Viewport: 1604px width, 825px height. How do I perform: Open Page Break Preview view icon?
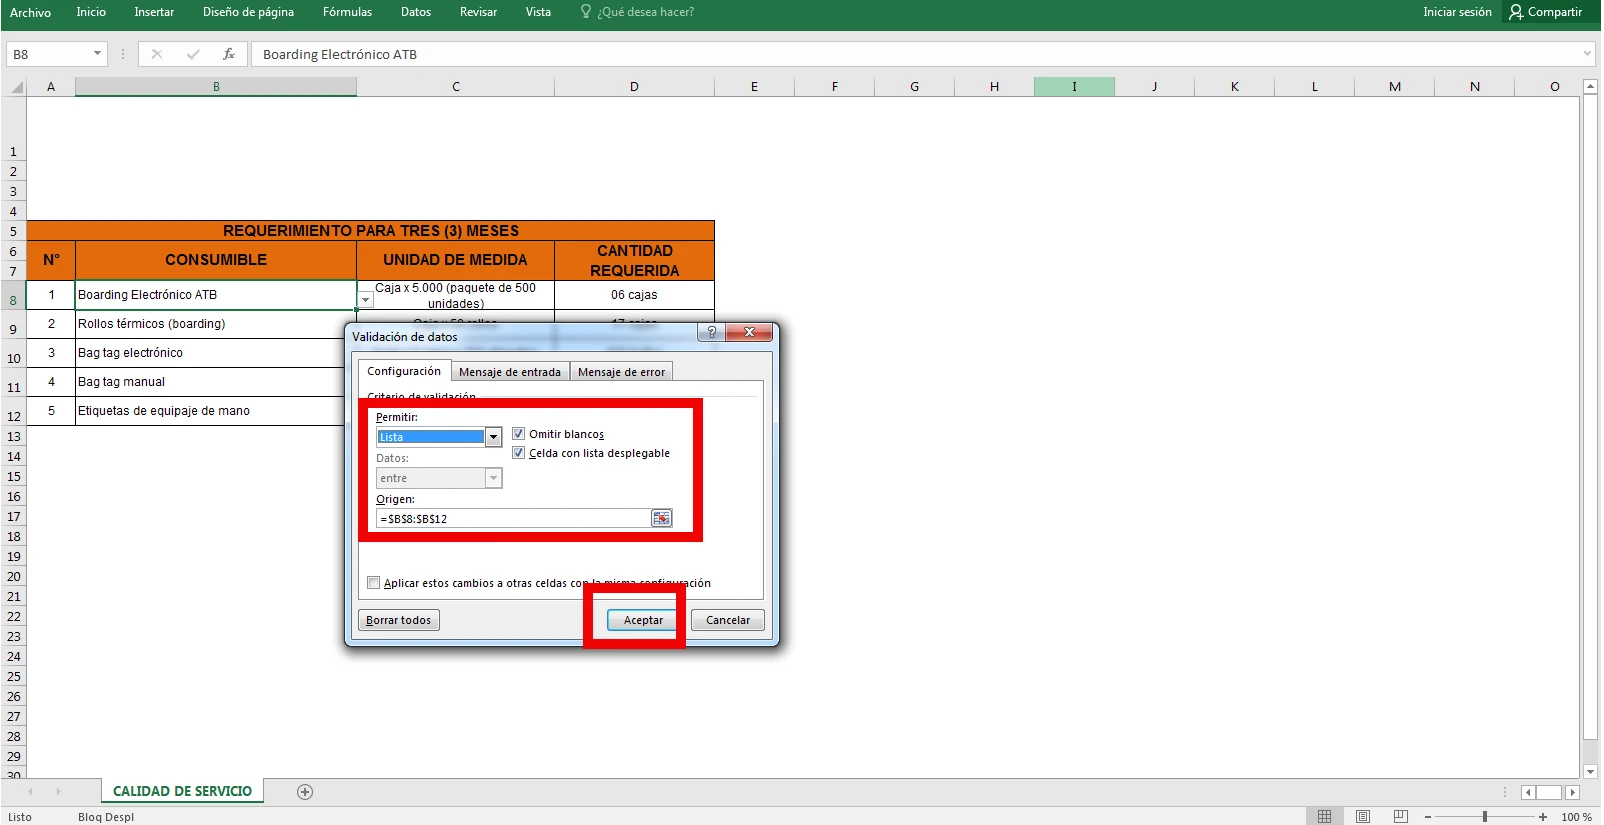[x=1401, y=817]
